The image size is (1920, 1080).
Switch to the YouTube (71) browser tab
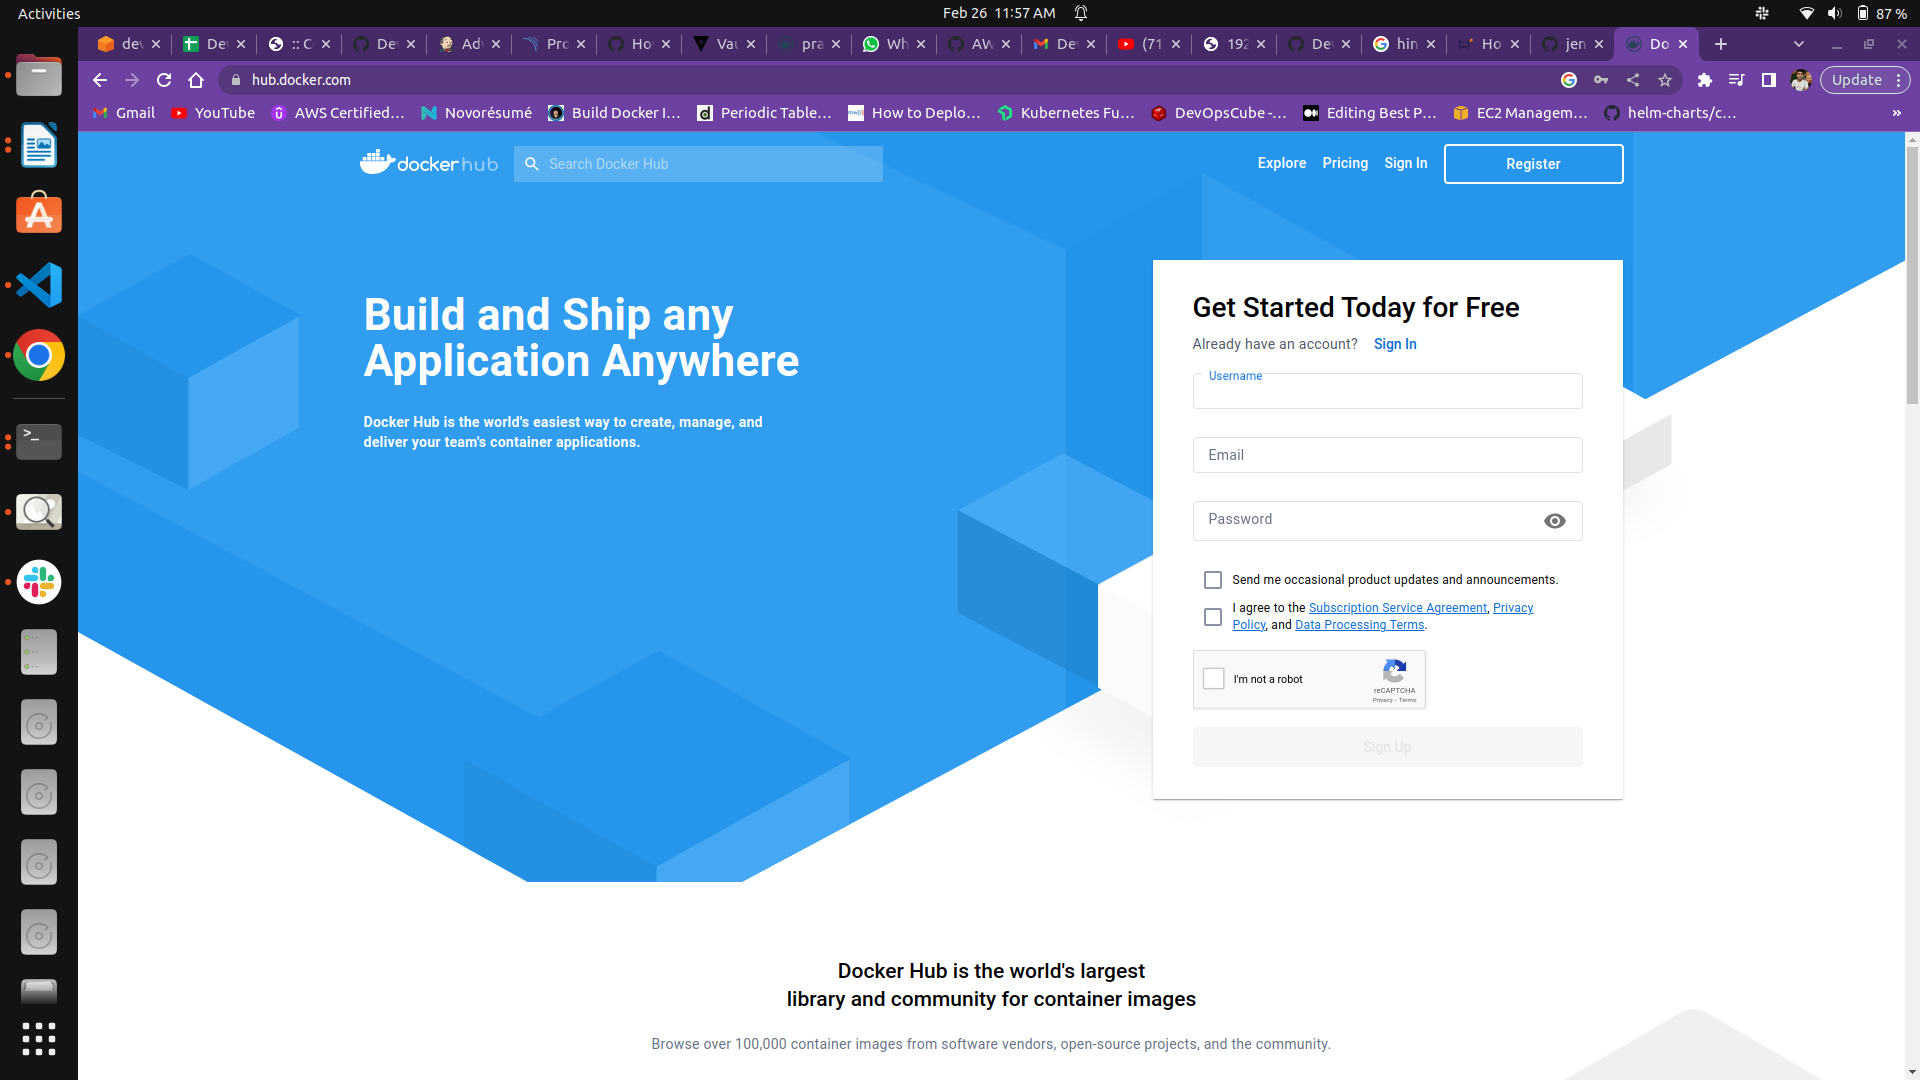pos(1149,44)
